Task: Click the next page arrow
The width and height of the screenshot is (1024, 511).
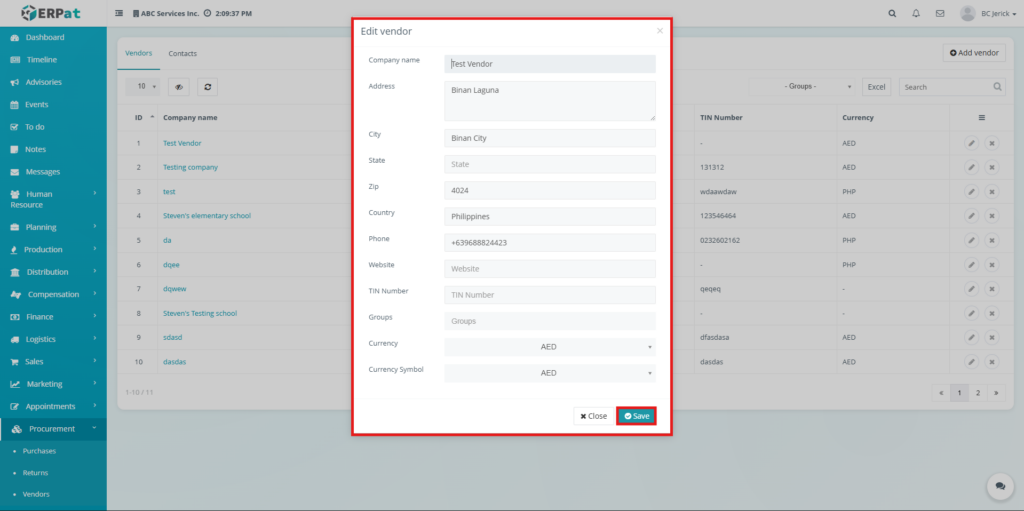Action: [x=996, y=393]
